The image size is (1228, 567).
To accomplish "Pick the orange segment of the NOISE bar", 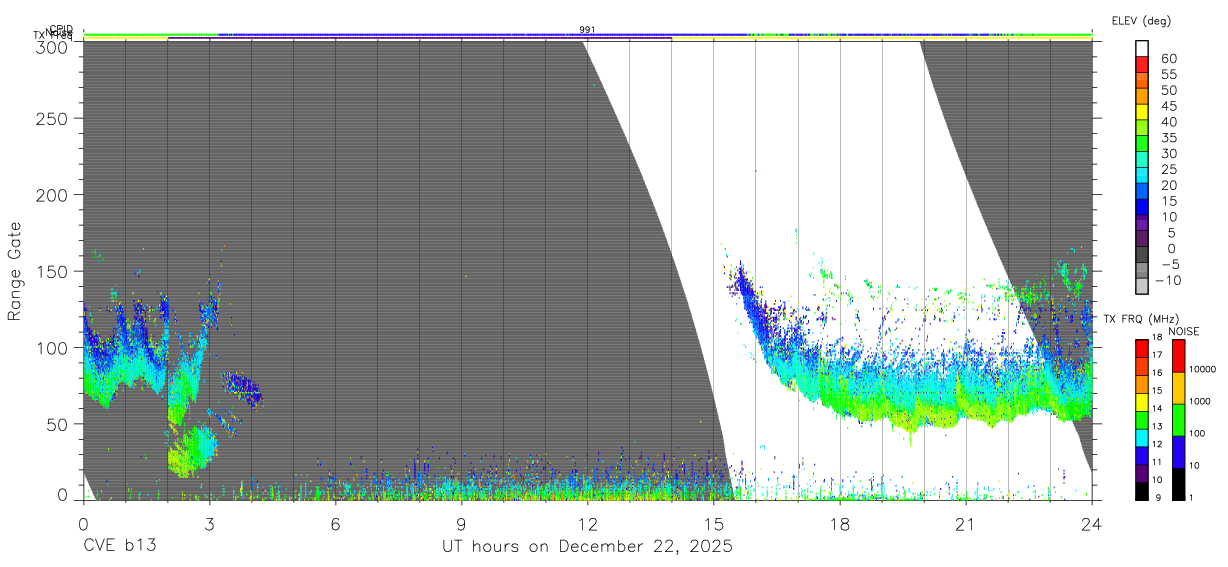I will [1178, 388].
